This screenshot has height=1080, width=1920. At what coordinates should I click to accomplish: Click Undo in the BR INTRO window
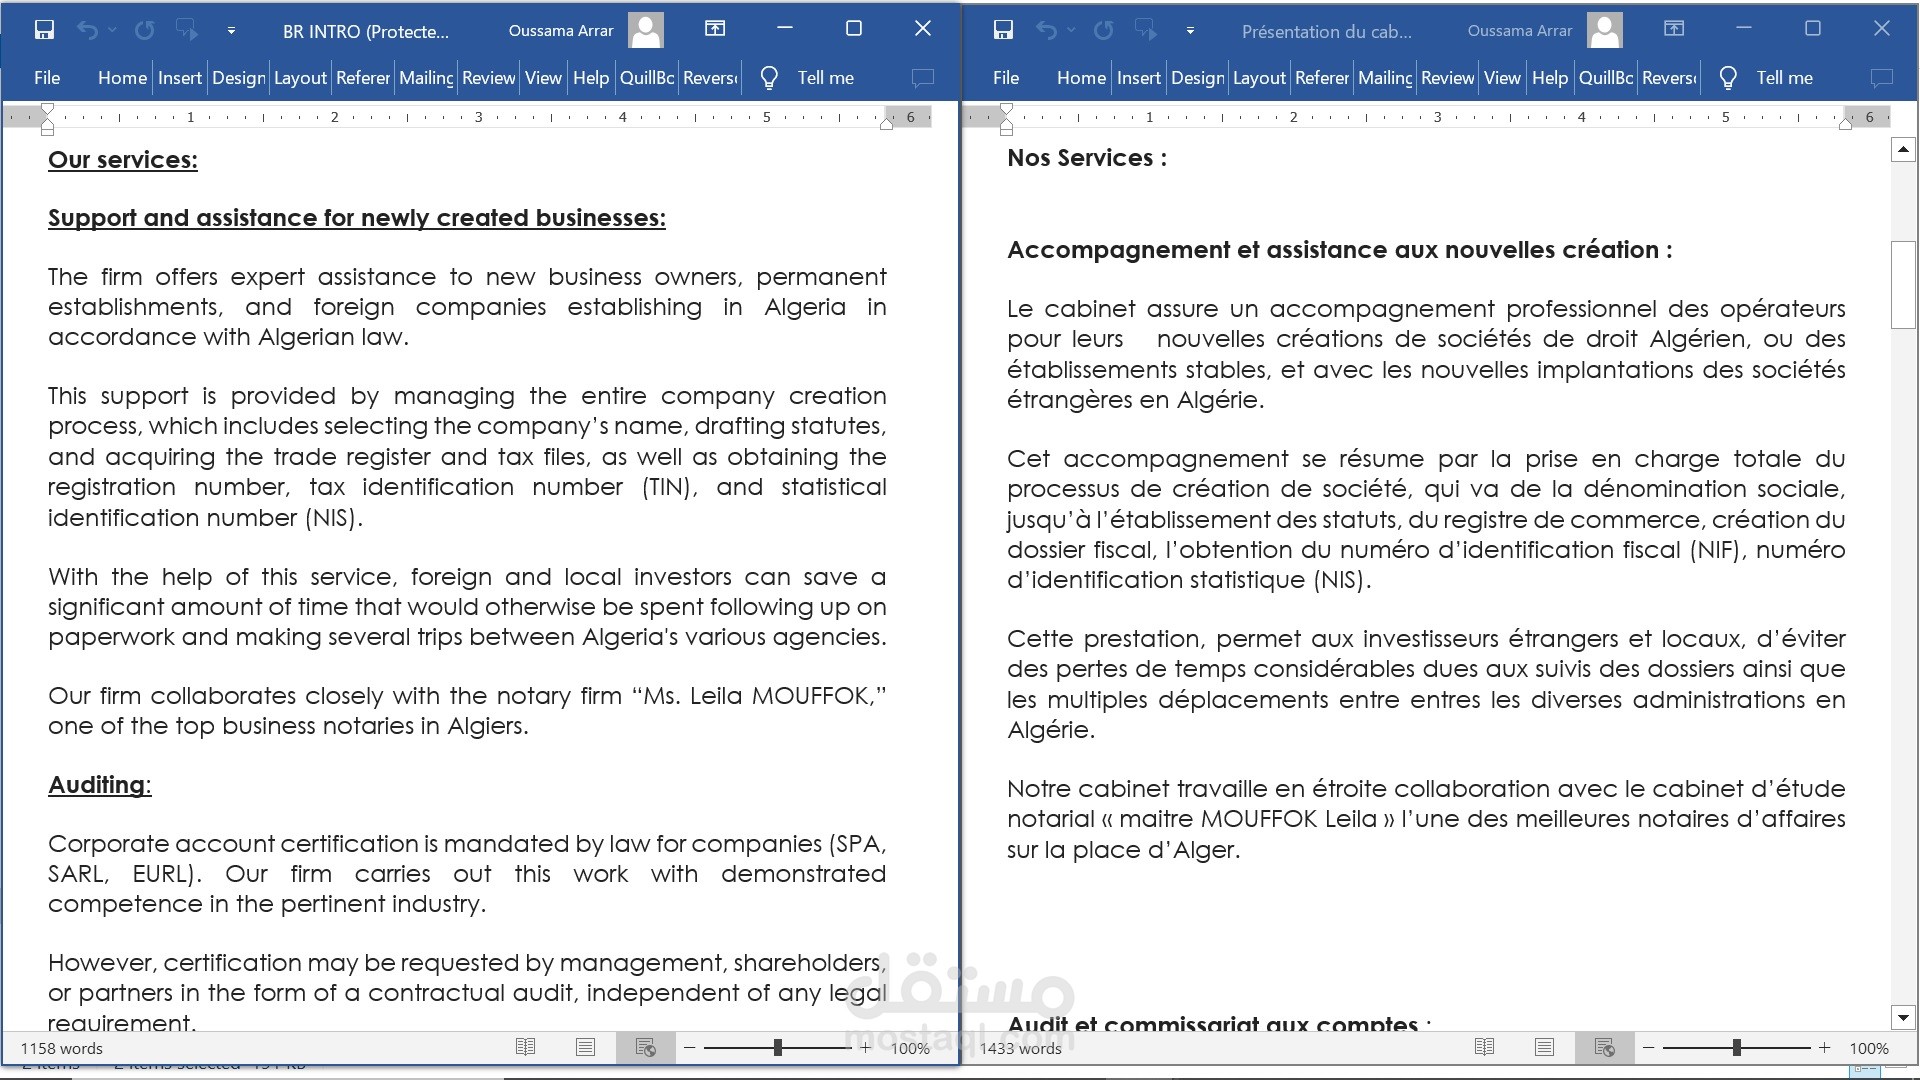tap(87, 30)
